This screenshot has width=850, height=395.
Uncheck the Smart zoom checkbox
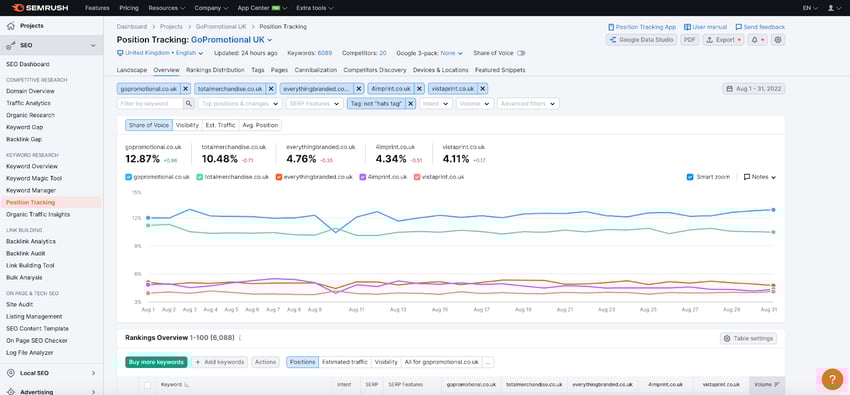pos(690,177)
